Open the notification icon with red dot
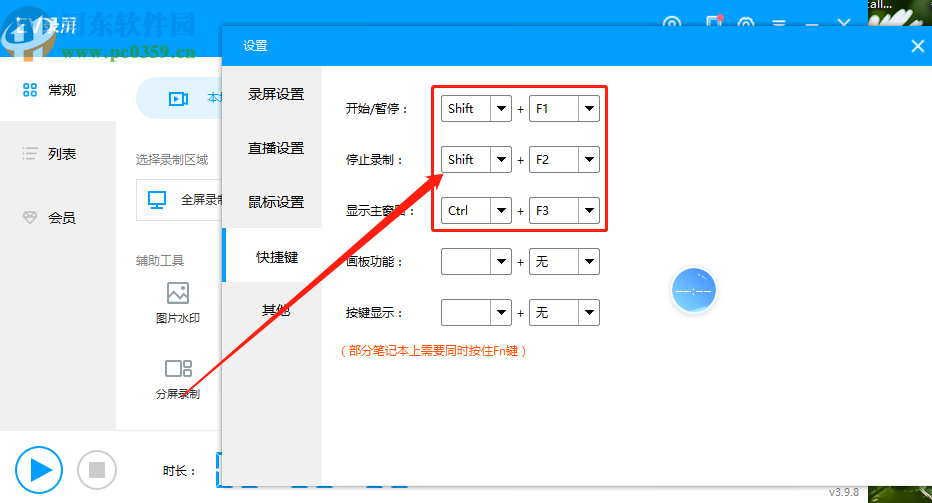Viewport: 932px width, 503px height. tap(714, 23)
